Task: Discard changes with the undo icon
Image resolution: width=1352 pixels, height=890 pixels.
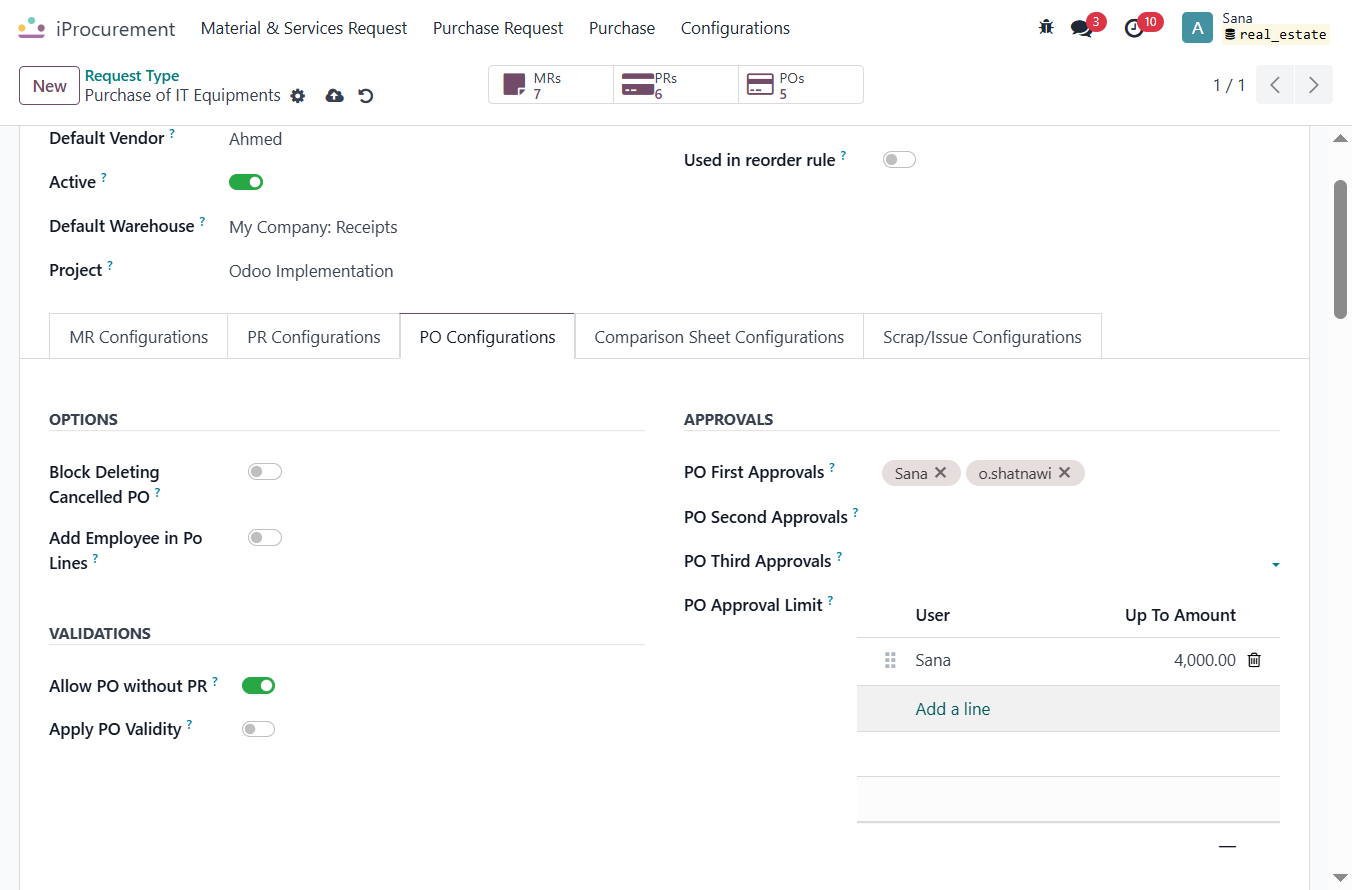Action: point(366,96)
